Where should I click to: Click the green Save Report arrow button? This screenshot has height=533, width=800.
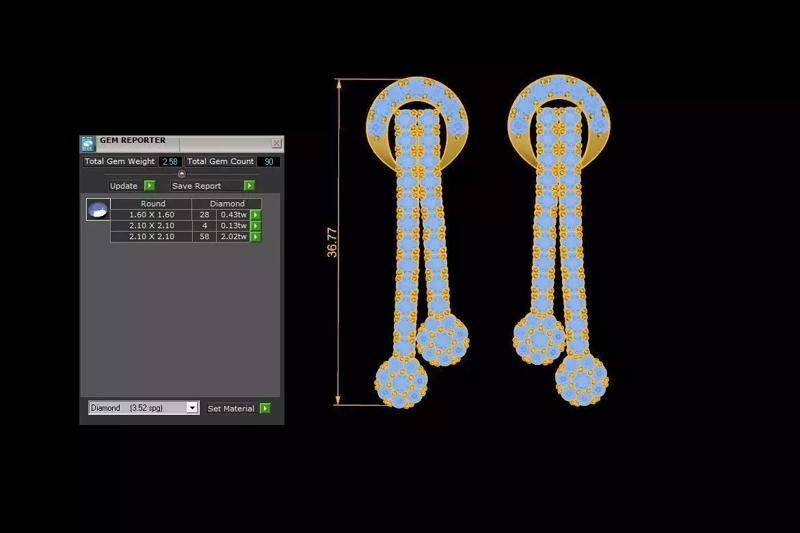249,186
